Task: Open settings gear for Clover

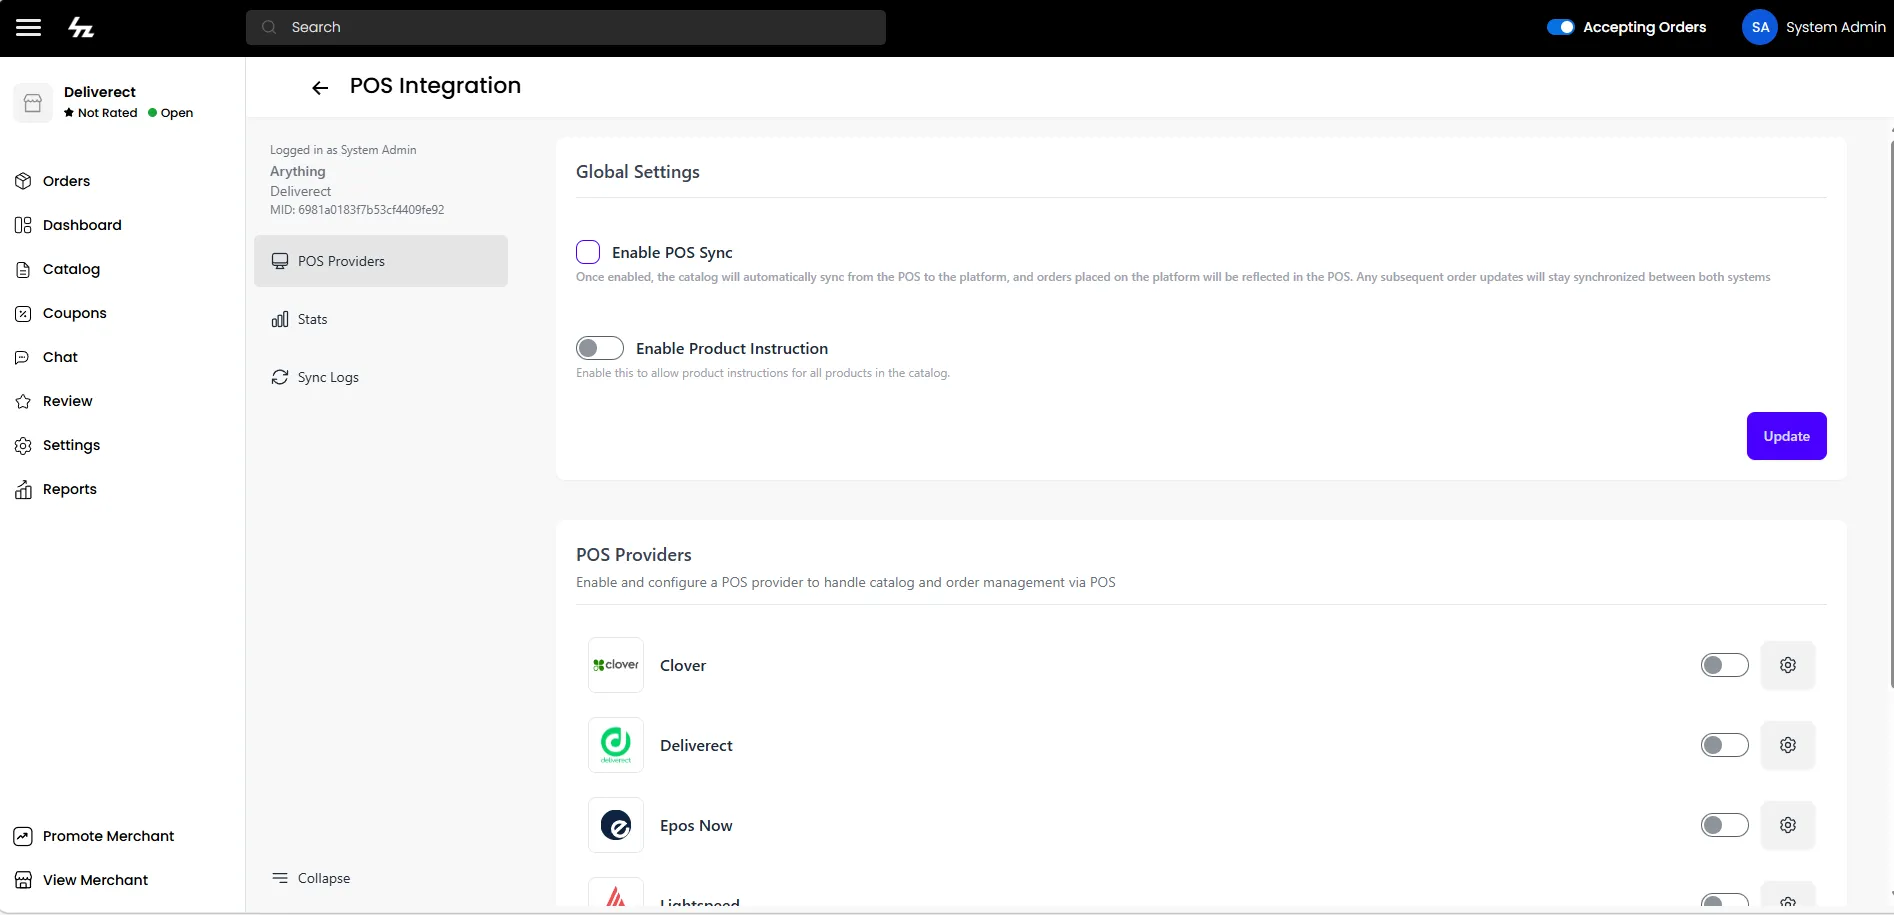Action: click(x=1788, y=665)
